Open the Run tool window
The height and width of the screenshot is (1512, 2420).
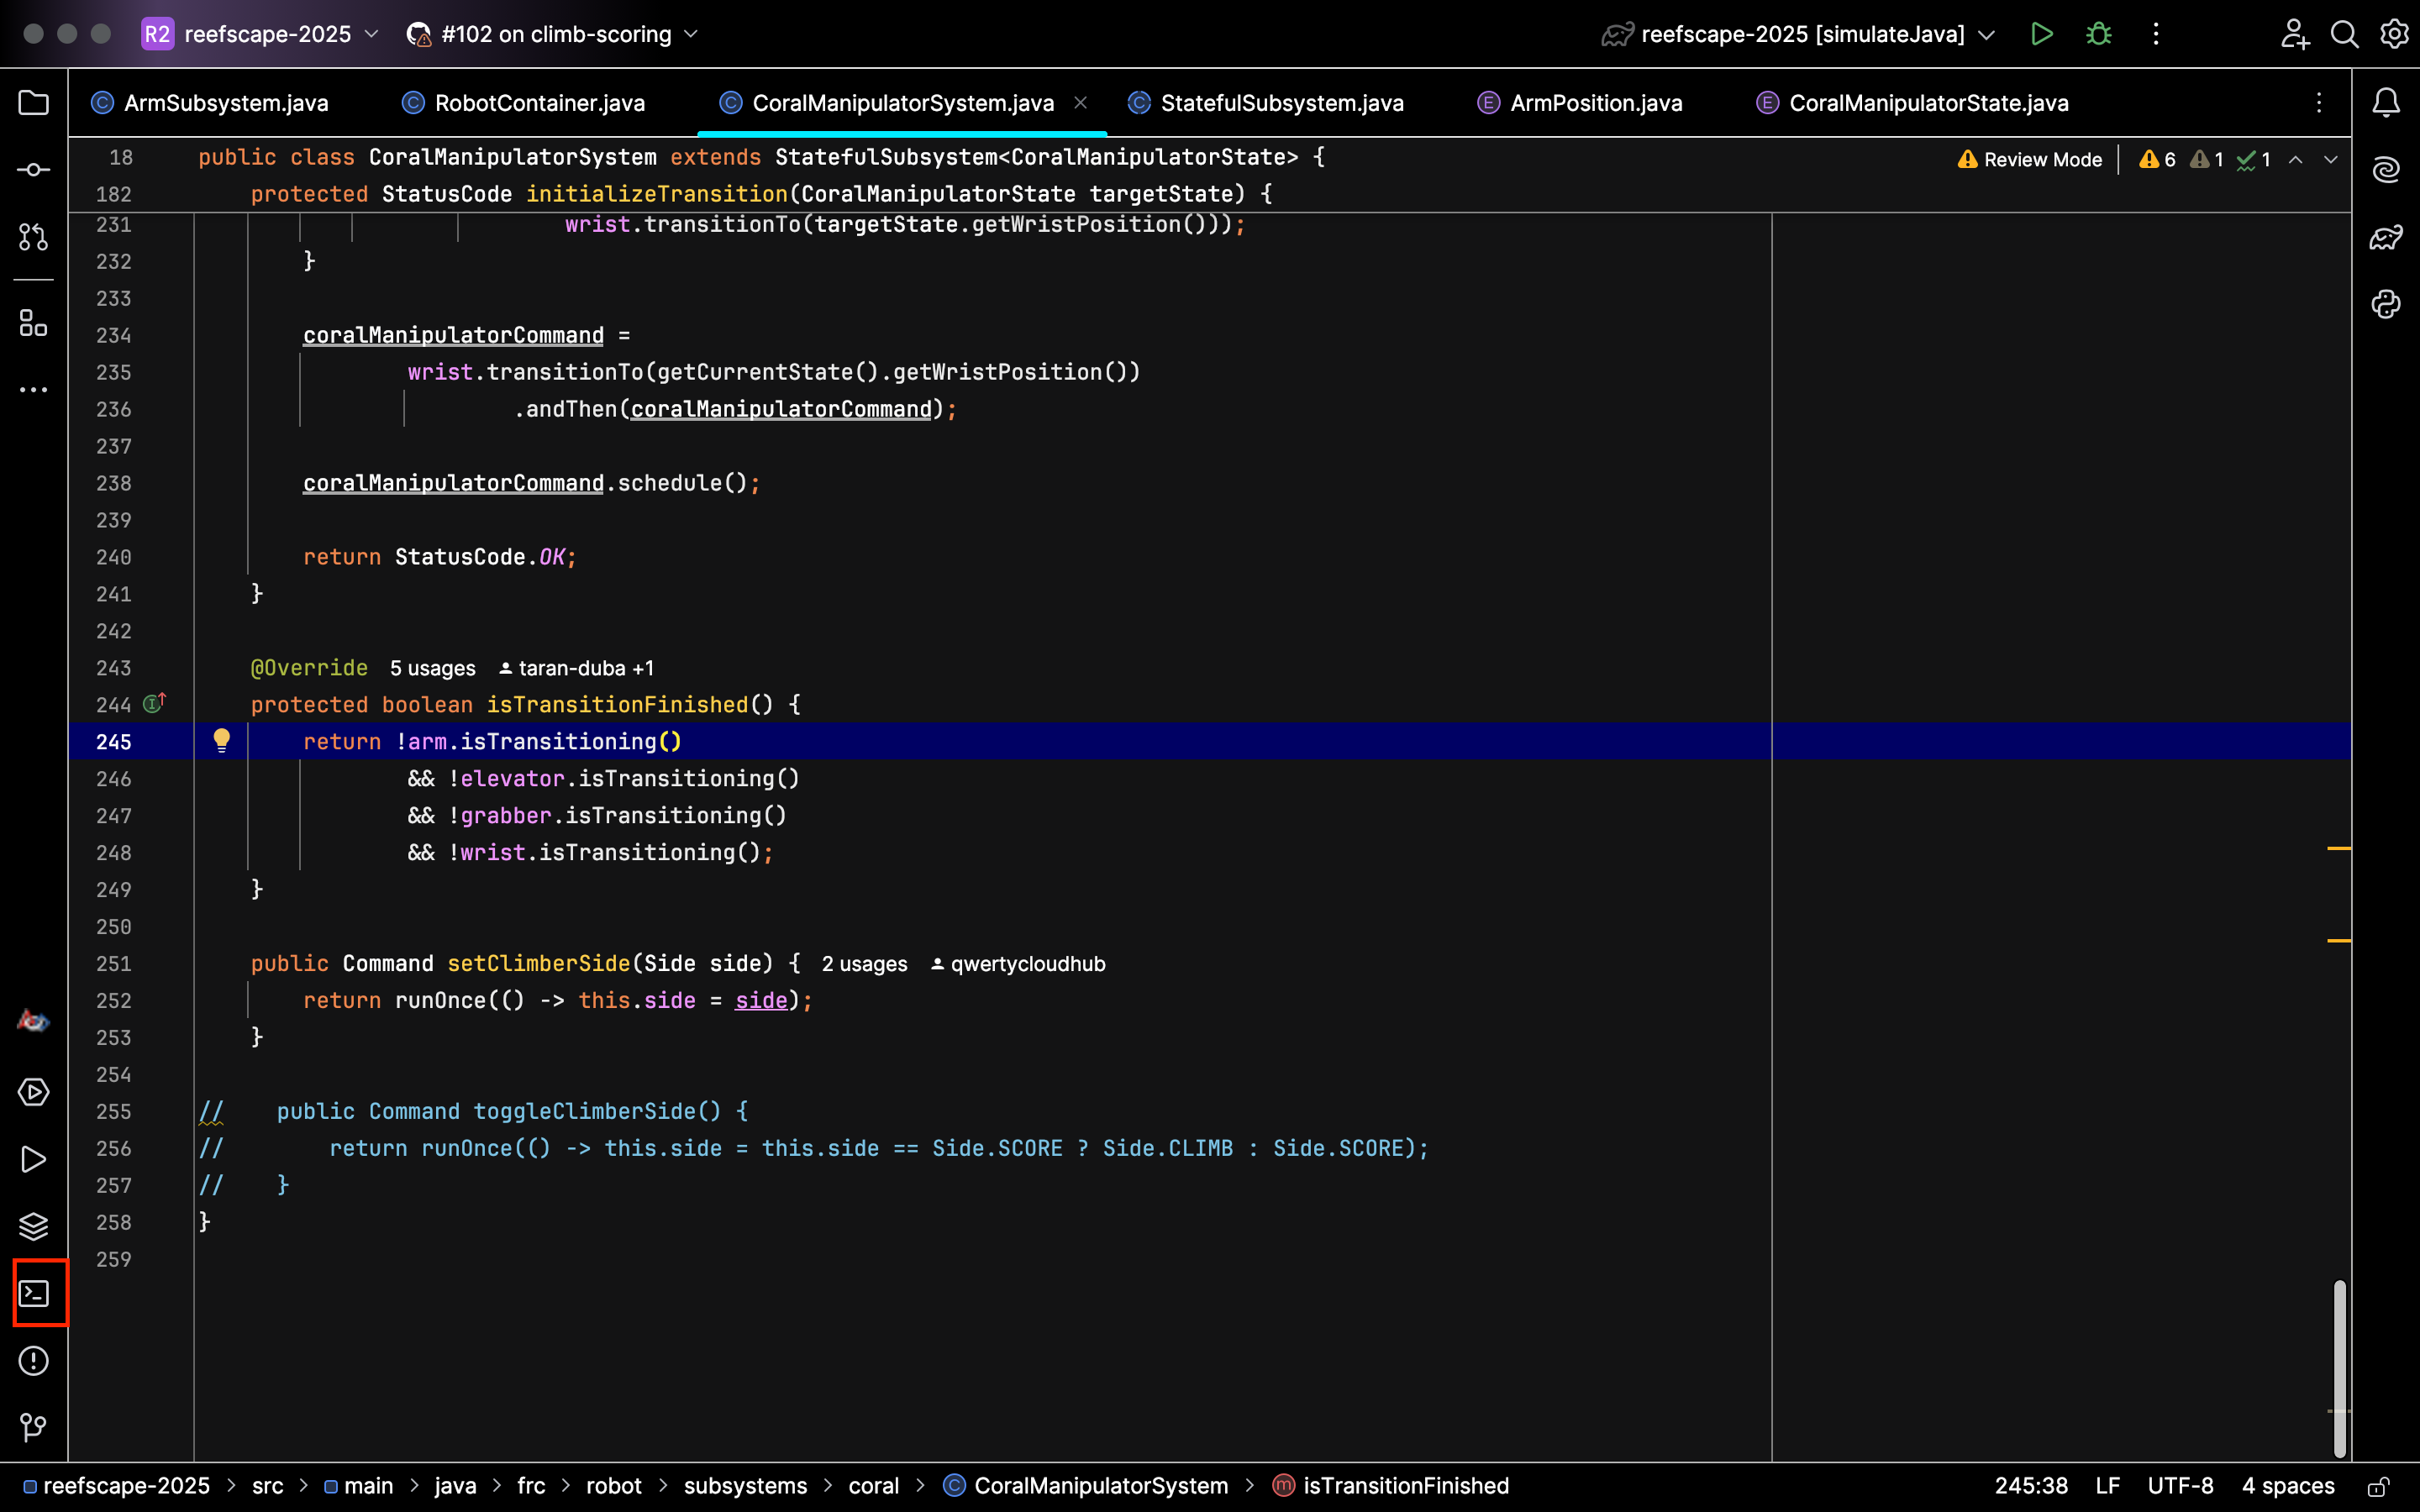[x=33, y=1159]
